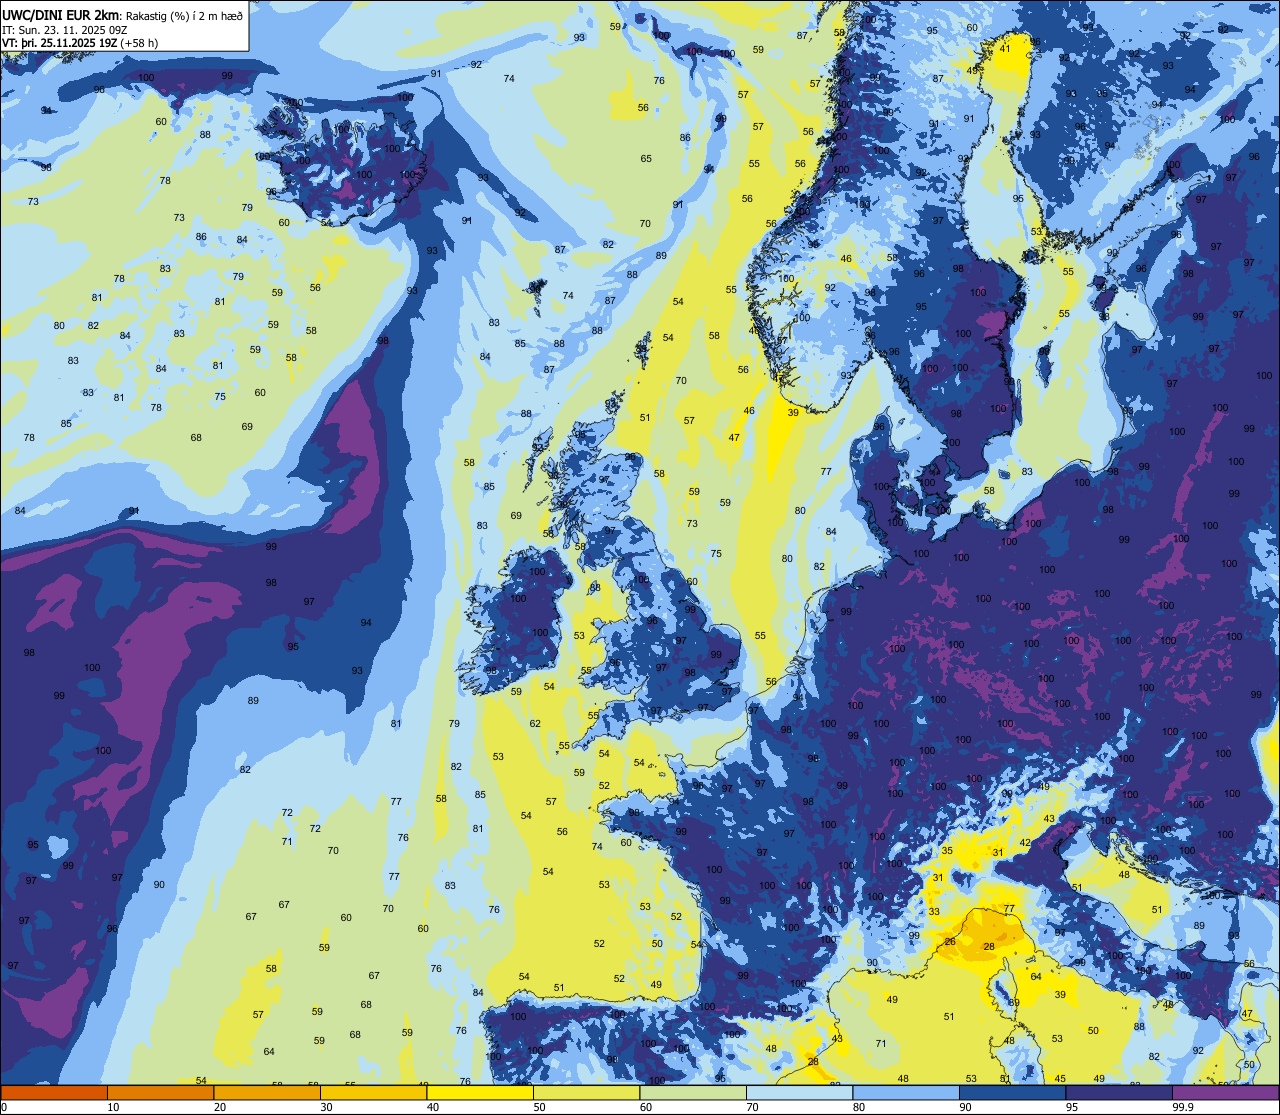Click the '35' humidity value over the Alps

click(x=947, y=850)
